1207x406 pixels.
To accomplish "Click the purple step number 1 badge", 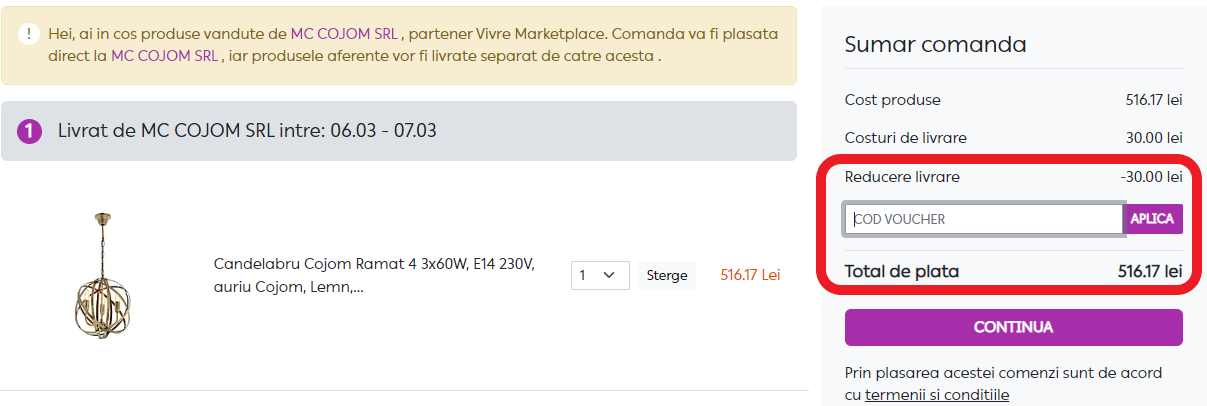I will pos(30,131).
